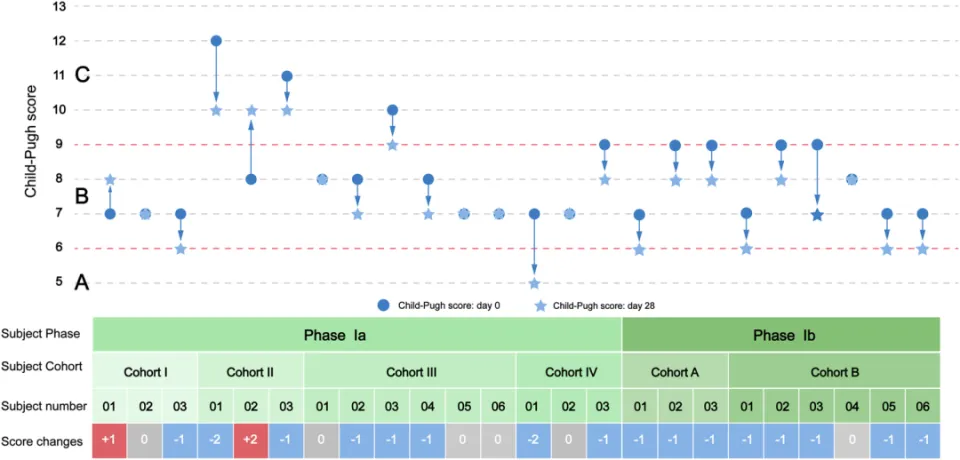
Task: Click the day 28 star of Cohort I subject 01
Action: (x=110, y=179)
